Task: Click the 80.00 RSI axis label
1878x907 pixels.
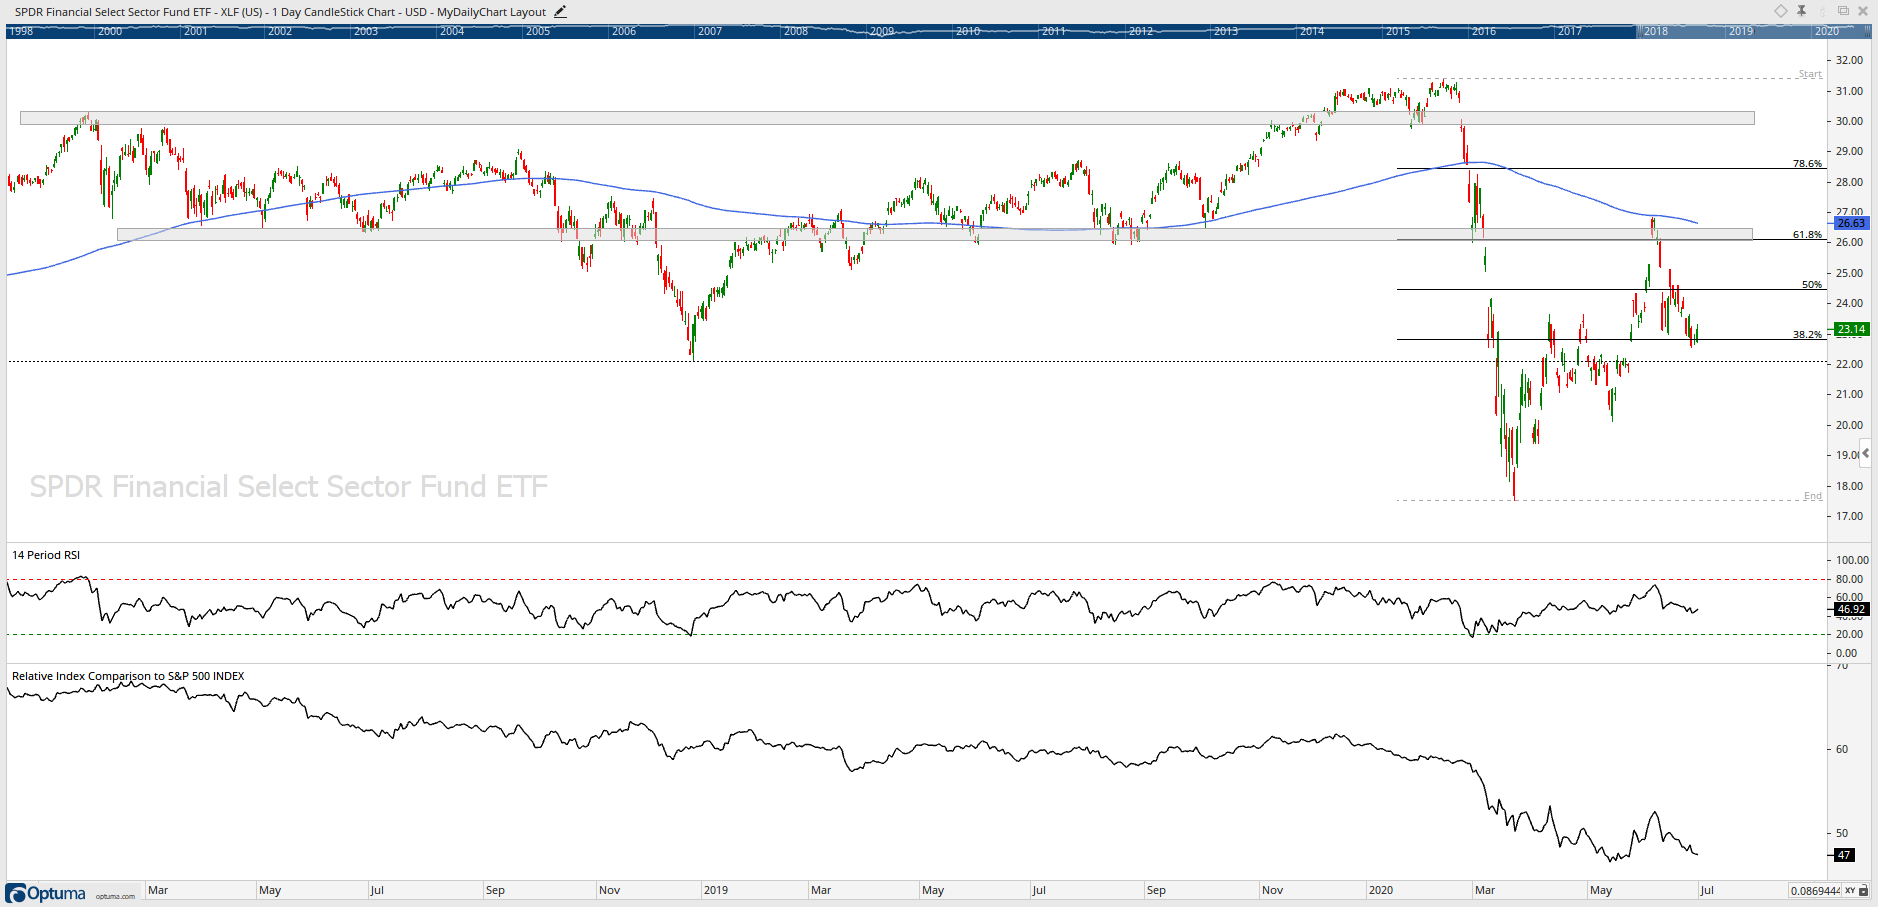Action: (x=1849, y=579)
